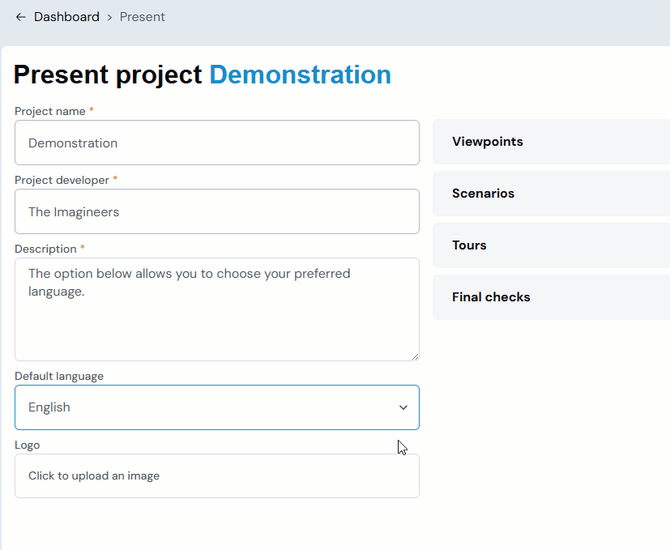The image size is (670, 550).
Task: Click the Description resize handle corner
Action: (415, 357)
